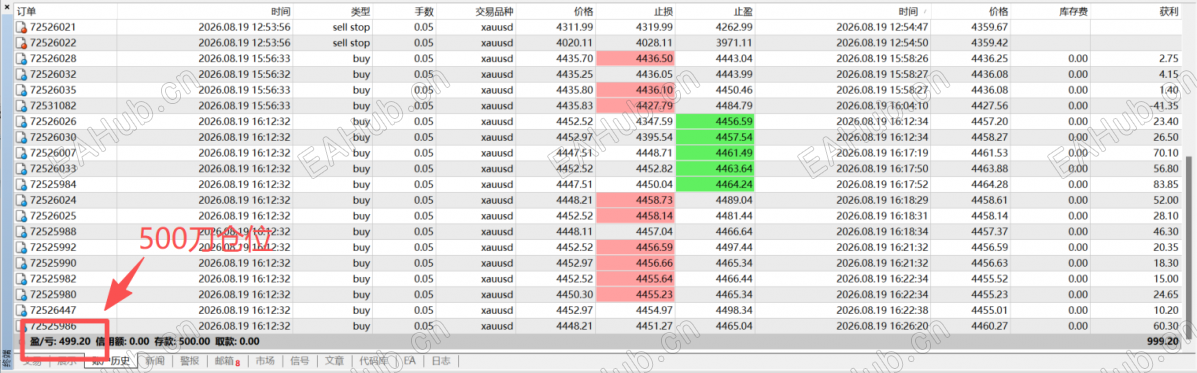Click the 取款: 0.00 summary text
Viewport: 1197px width, 373px height.
tap(238, 341)
